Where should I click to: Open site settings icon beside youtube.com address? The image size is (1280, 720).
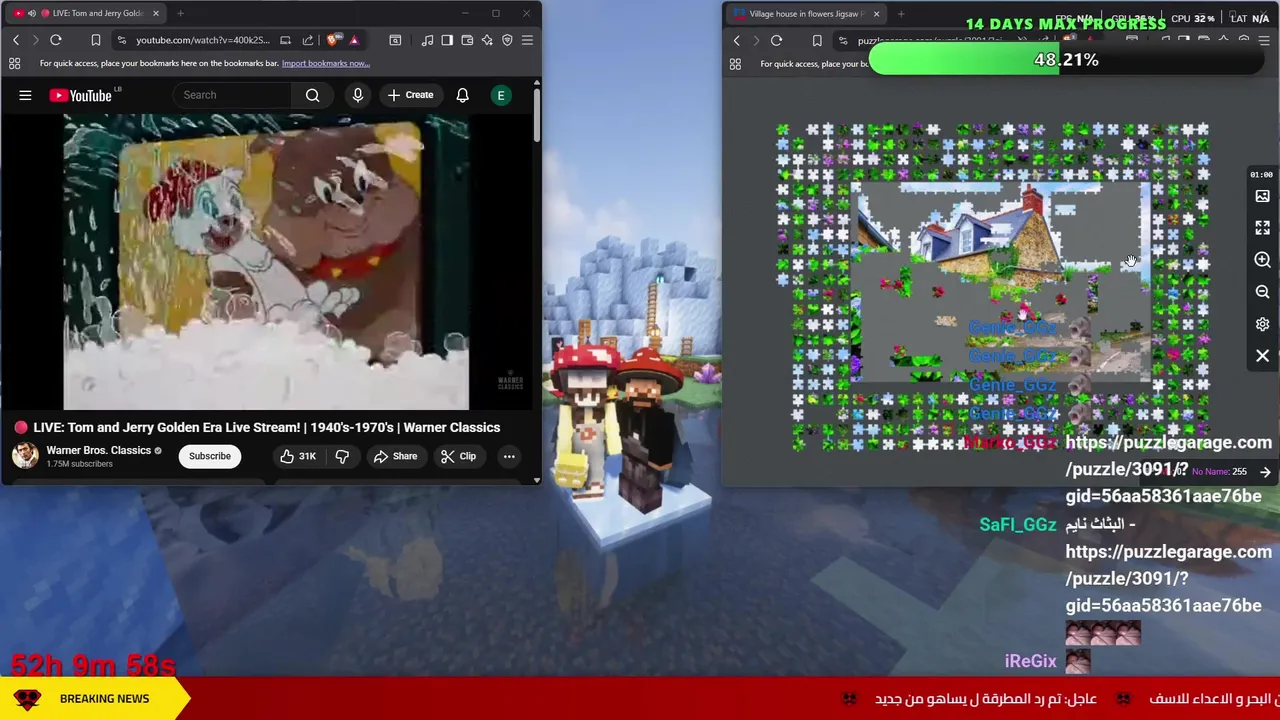click(121, 40)
